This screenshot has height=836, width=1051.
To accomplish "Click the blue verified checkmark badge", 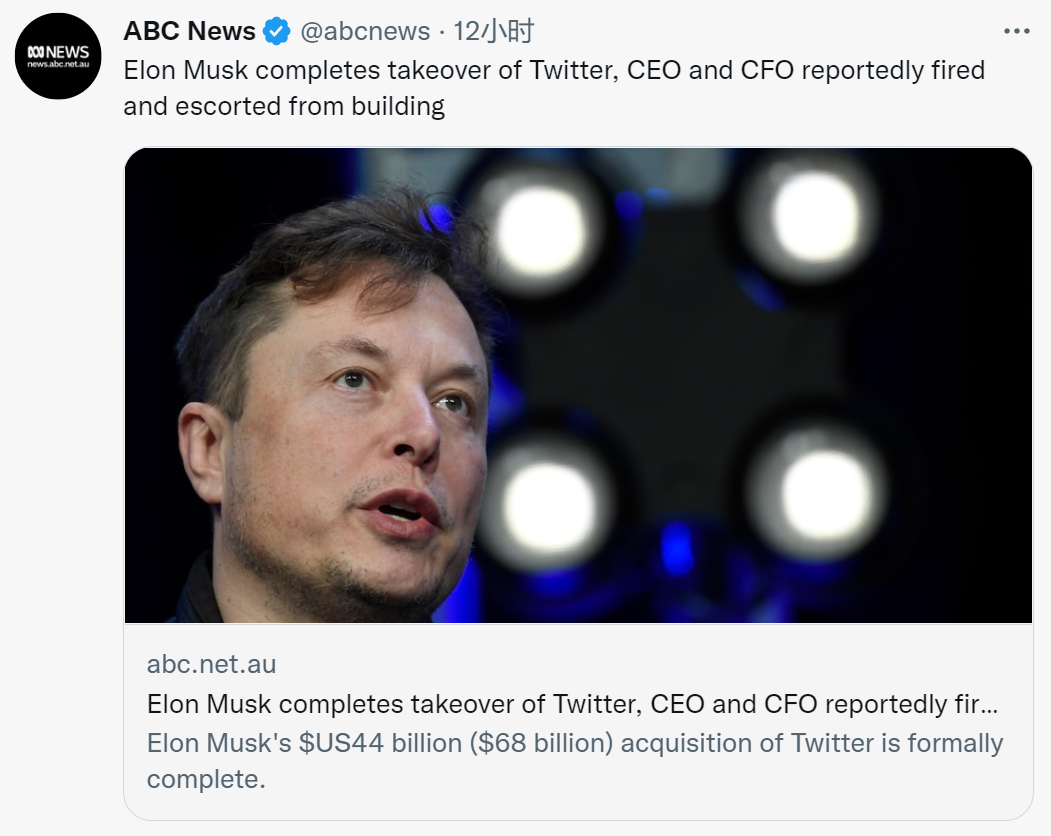I will click(276, 32).
